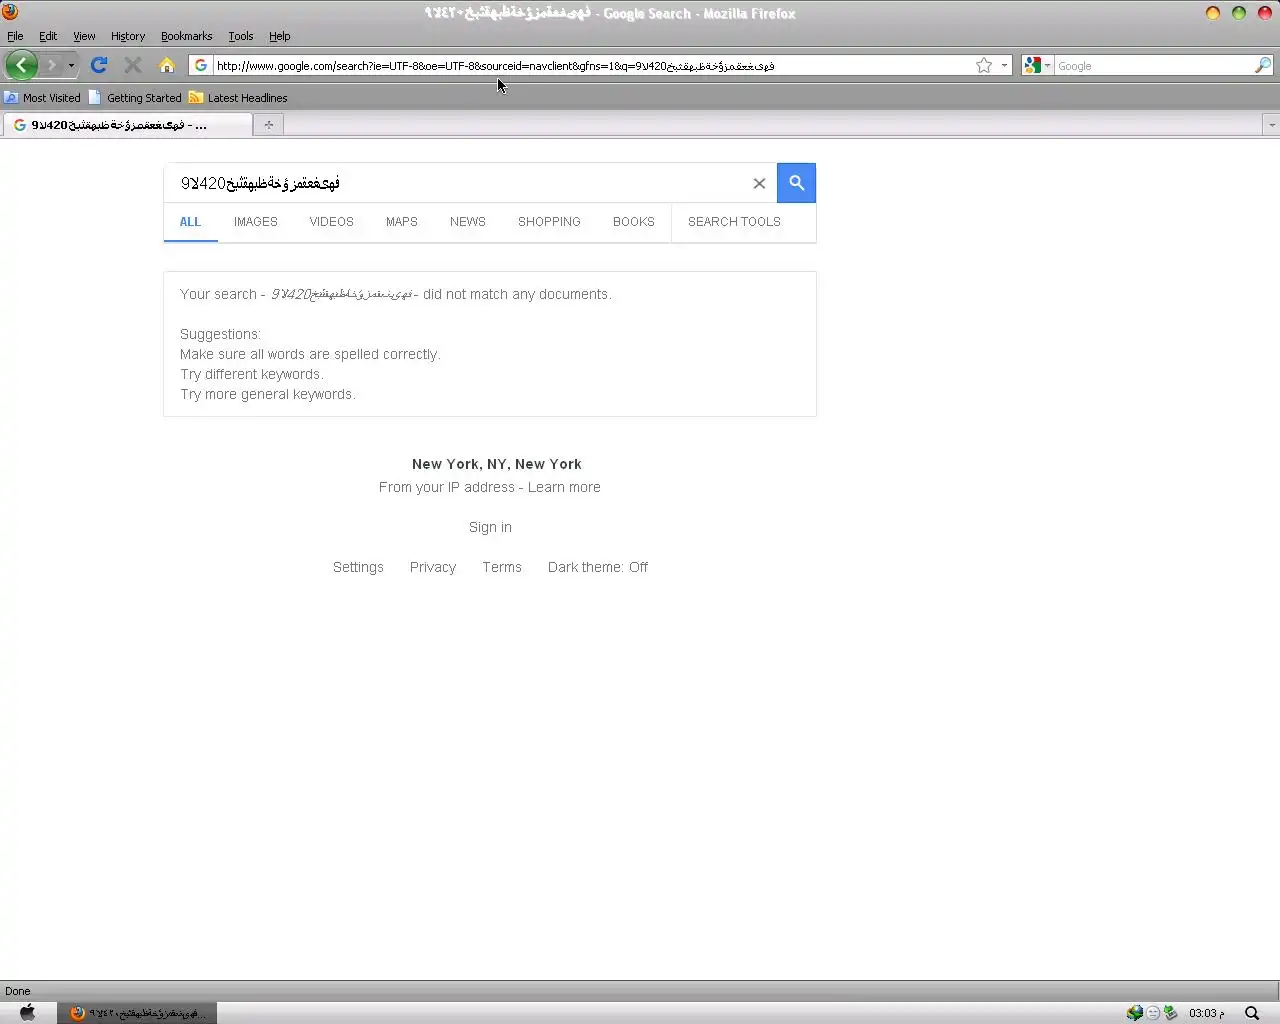Viewport: 1280px width, 1024px height.
Task: Switch to SHOPPING results
Action: (549, 222)
